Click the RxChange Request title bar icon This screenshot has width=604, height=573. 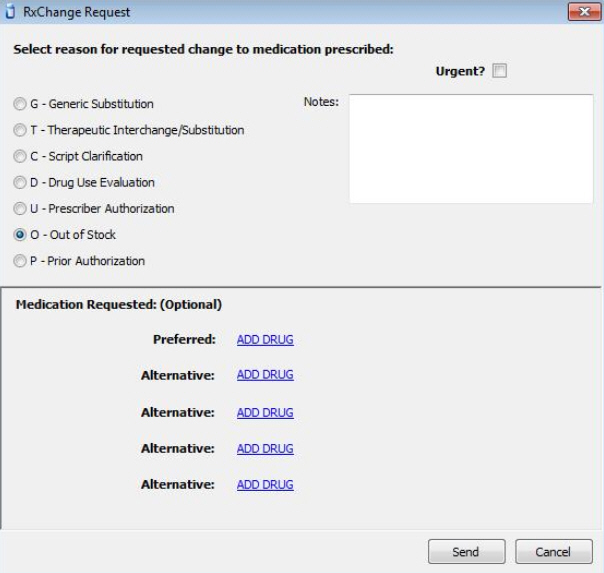pyautogui.click(x=11, y=12)
